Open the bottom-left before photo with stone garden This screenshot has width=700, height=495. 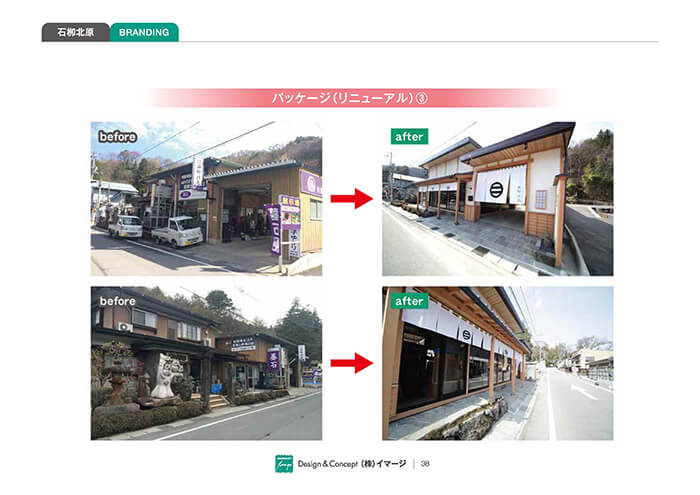point(206,363)
